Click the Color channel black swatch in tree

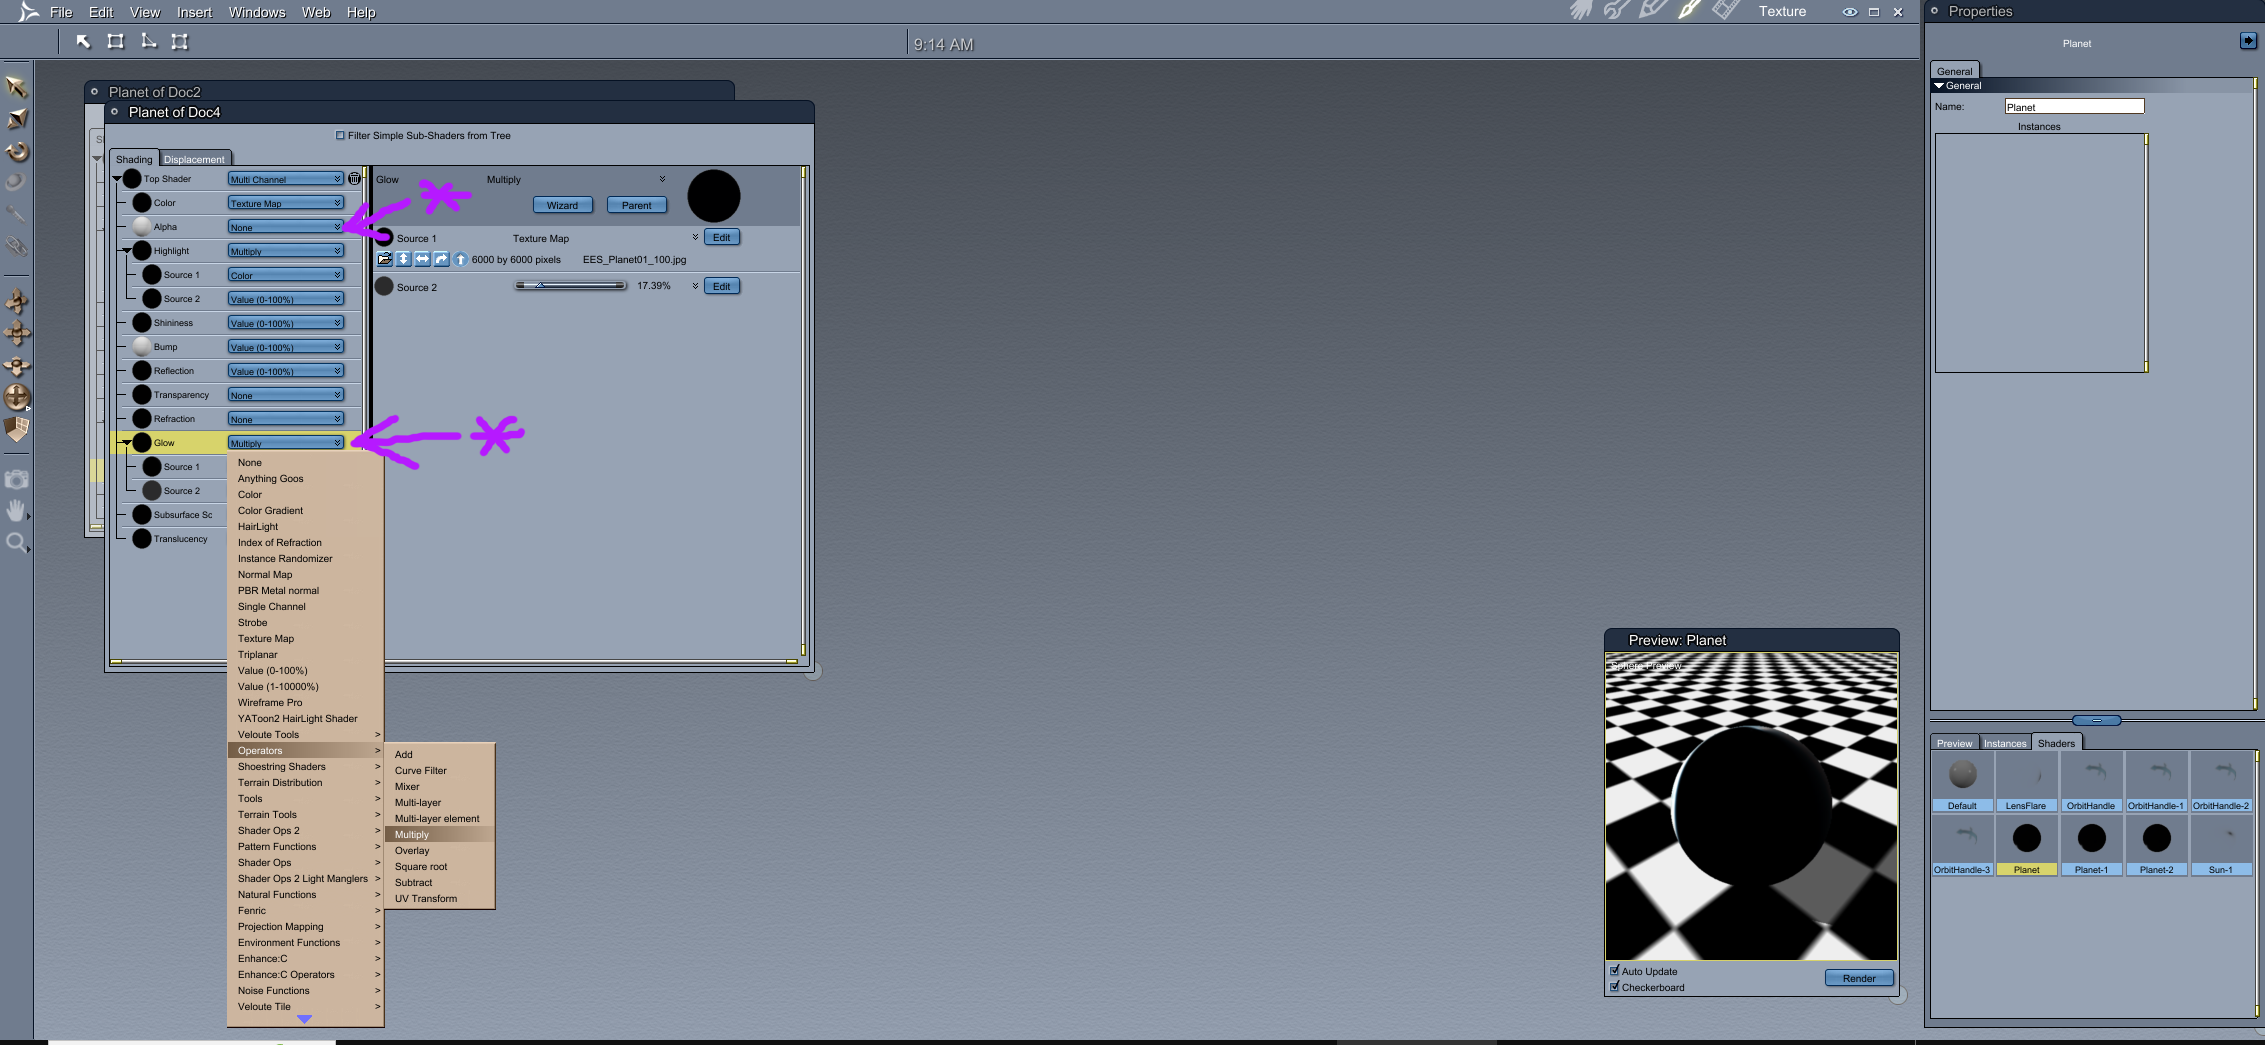point(142,202)
